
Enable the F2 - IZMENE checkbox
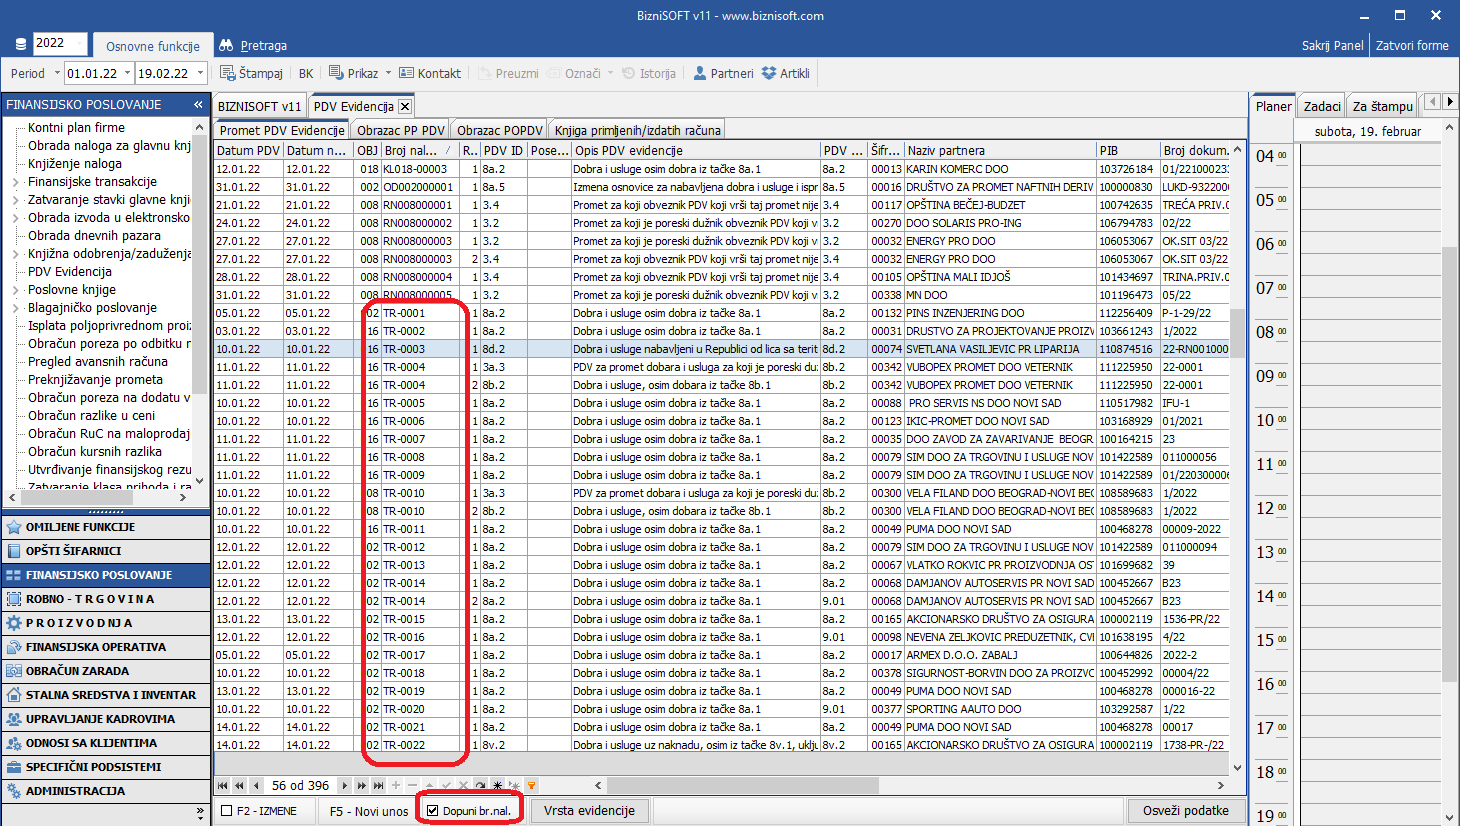coord(227,811)
